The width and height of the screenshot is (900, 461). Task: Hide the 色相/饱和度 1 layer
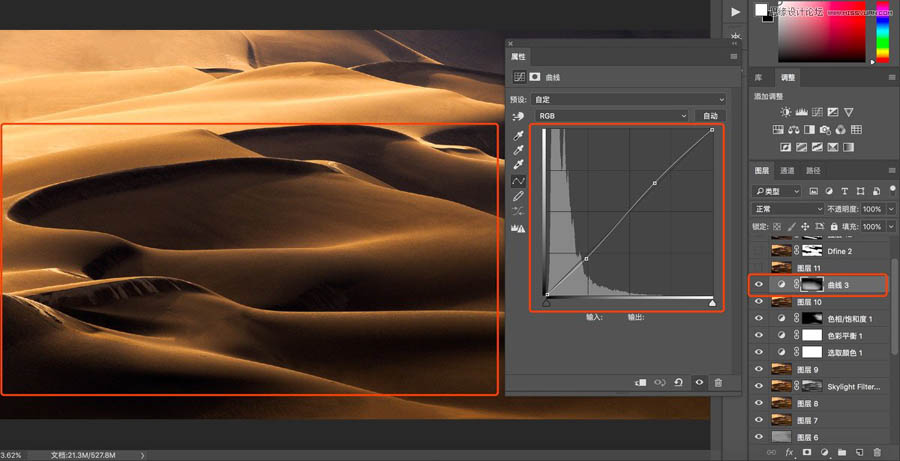pyautogui.click(x=759, y=318)
